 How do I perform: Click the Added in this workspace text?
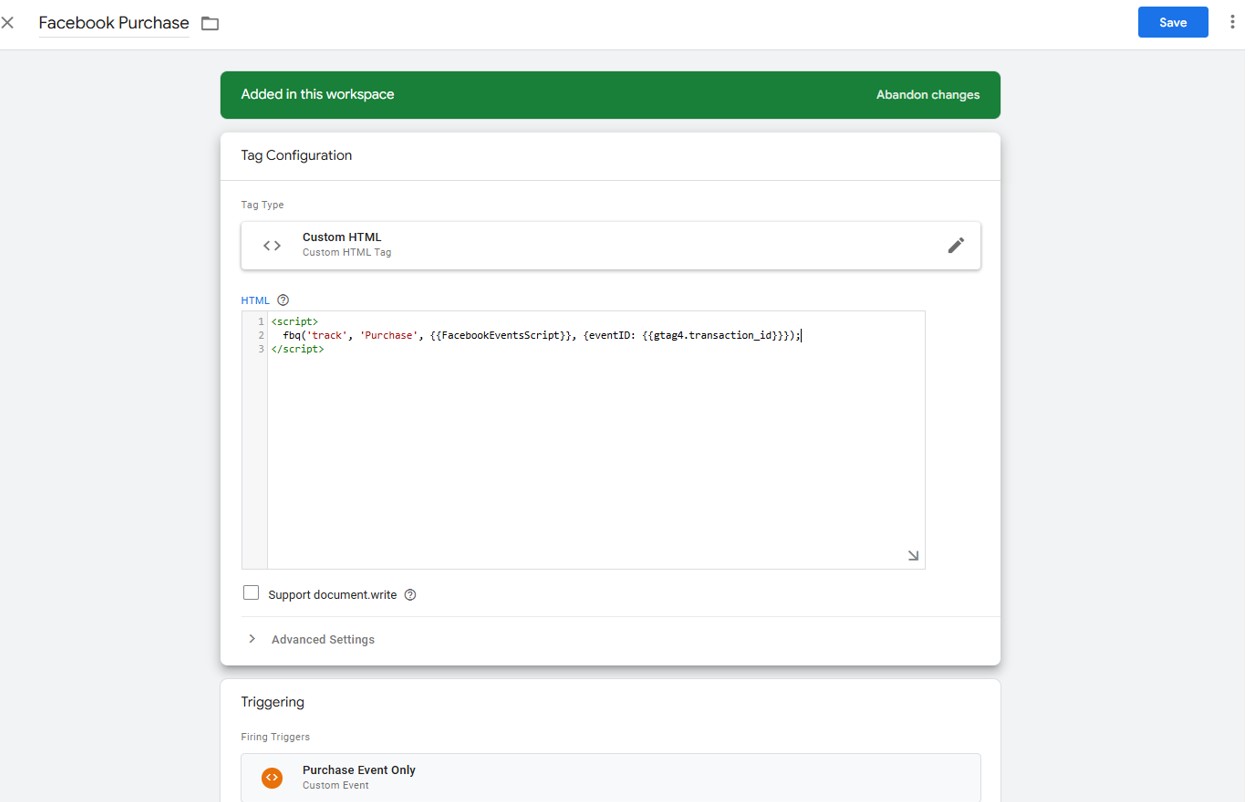tap(317, 94)
